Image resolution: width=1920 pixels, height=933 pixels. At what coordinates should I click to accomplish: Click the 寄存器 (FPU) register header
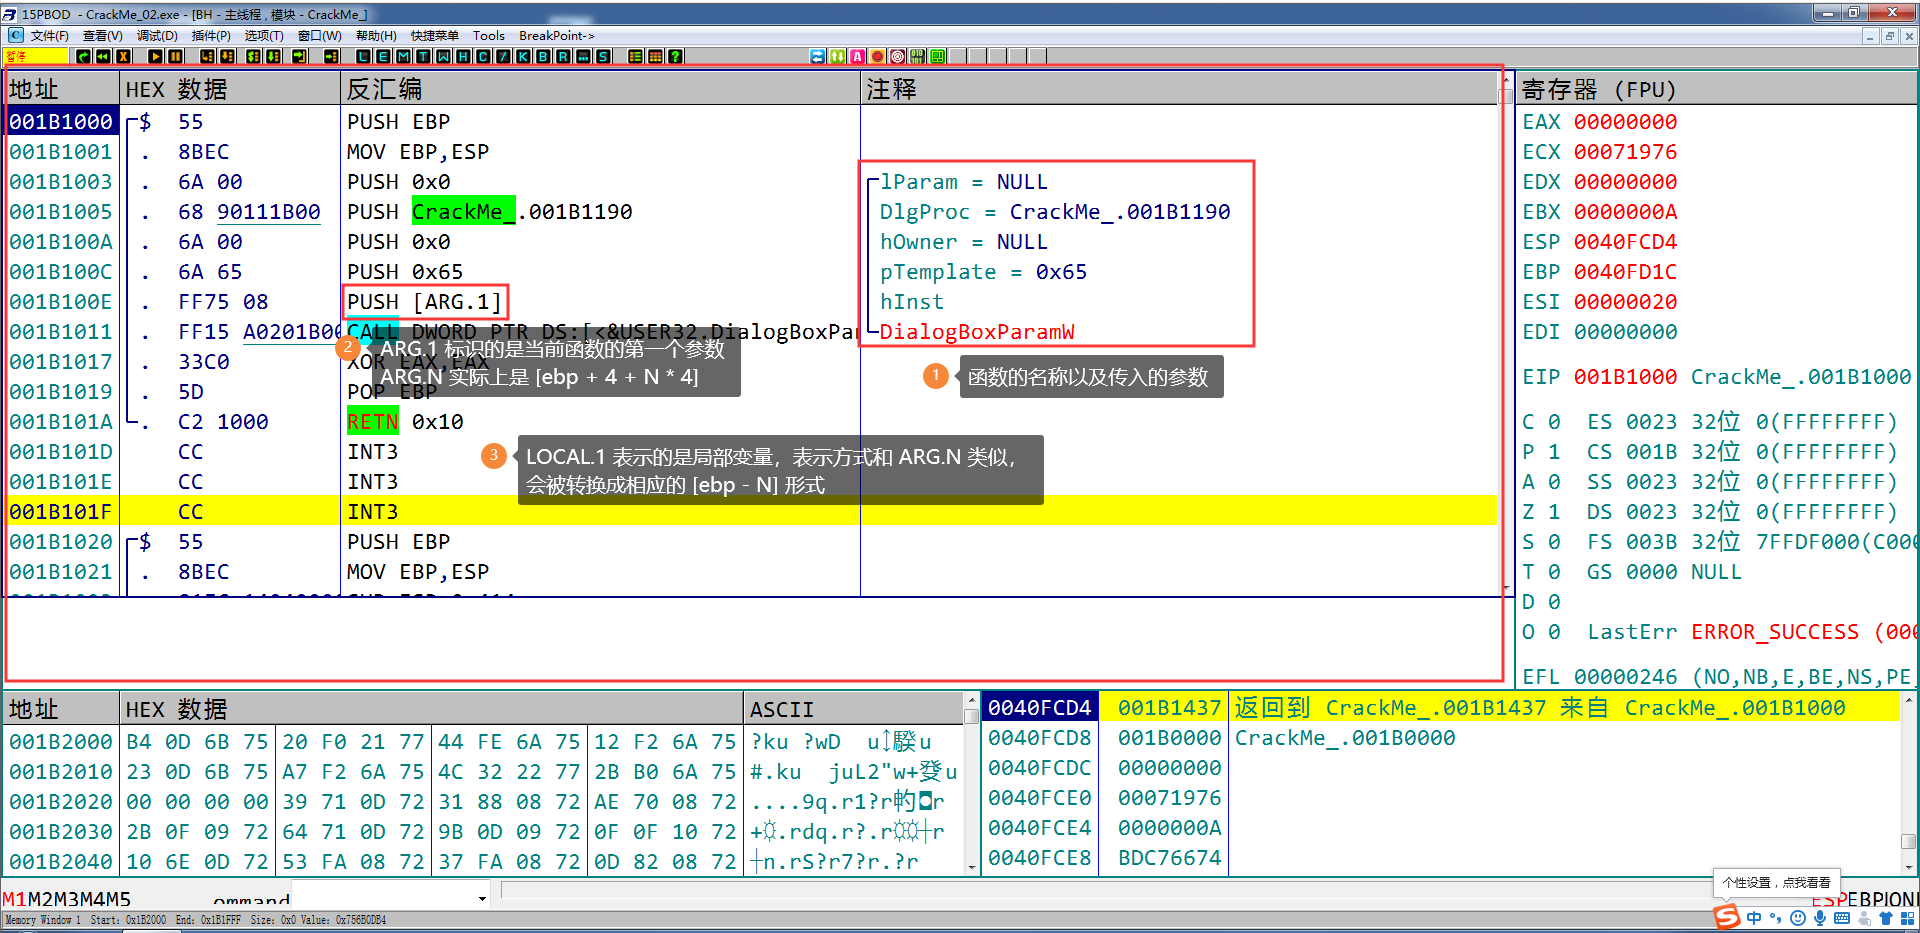(1717, 89)
